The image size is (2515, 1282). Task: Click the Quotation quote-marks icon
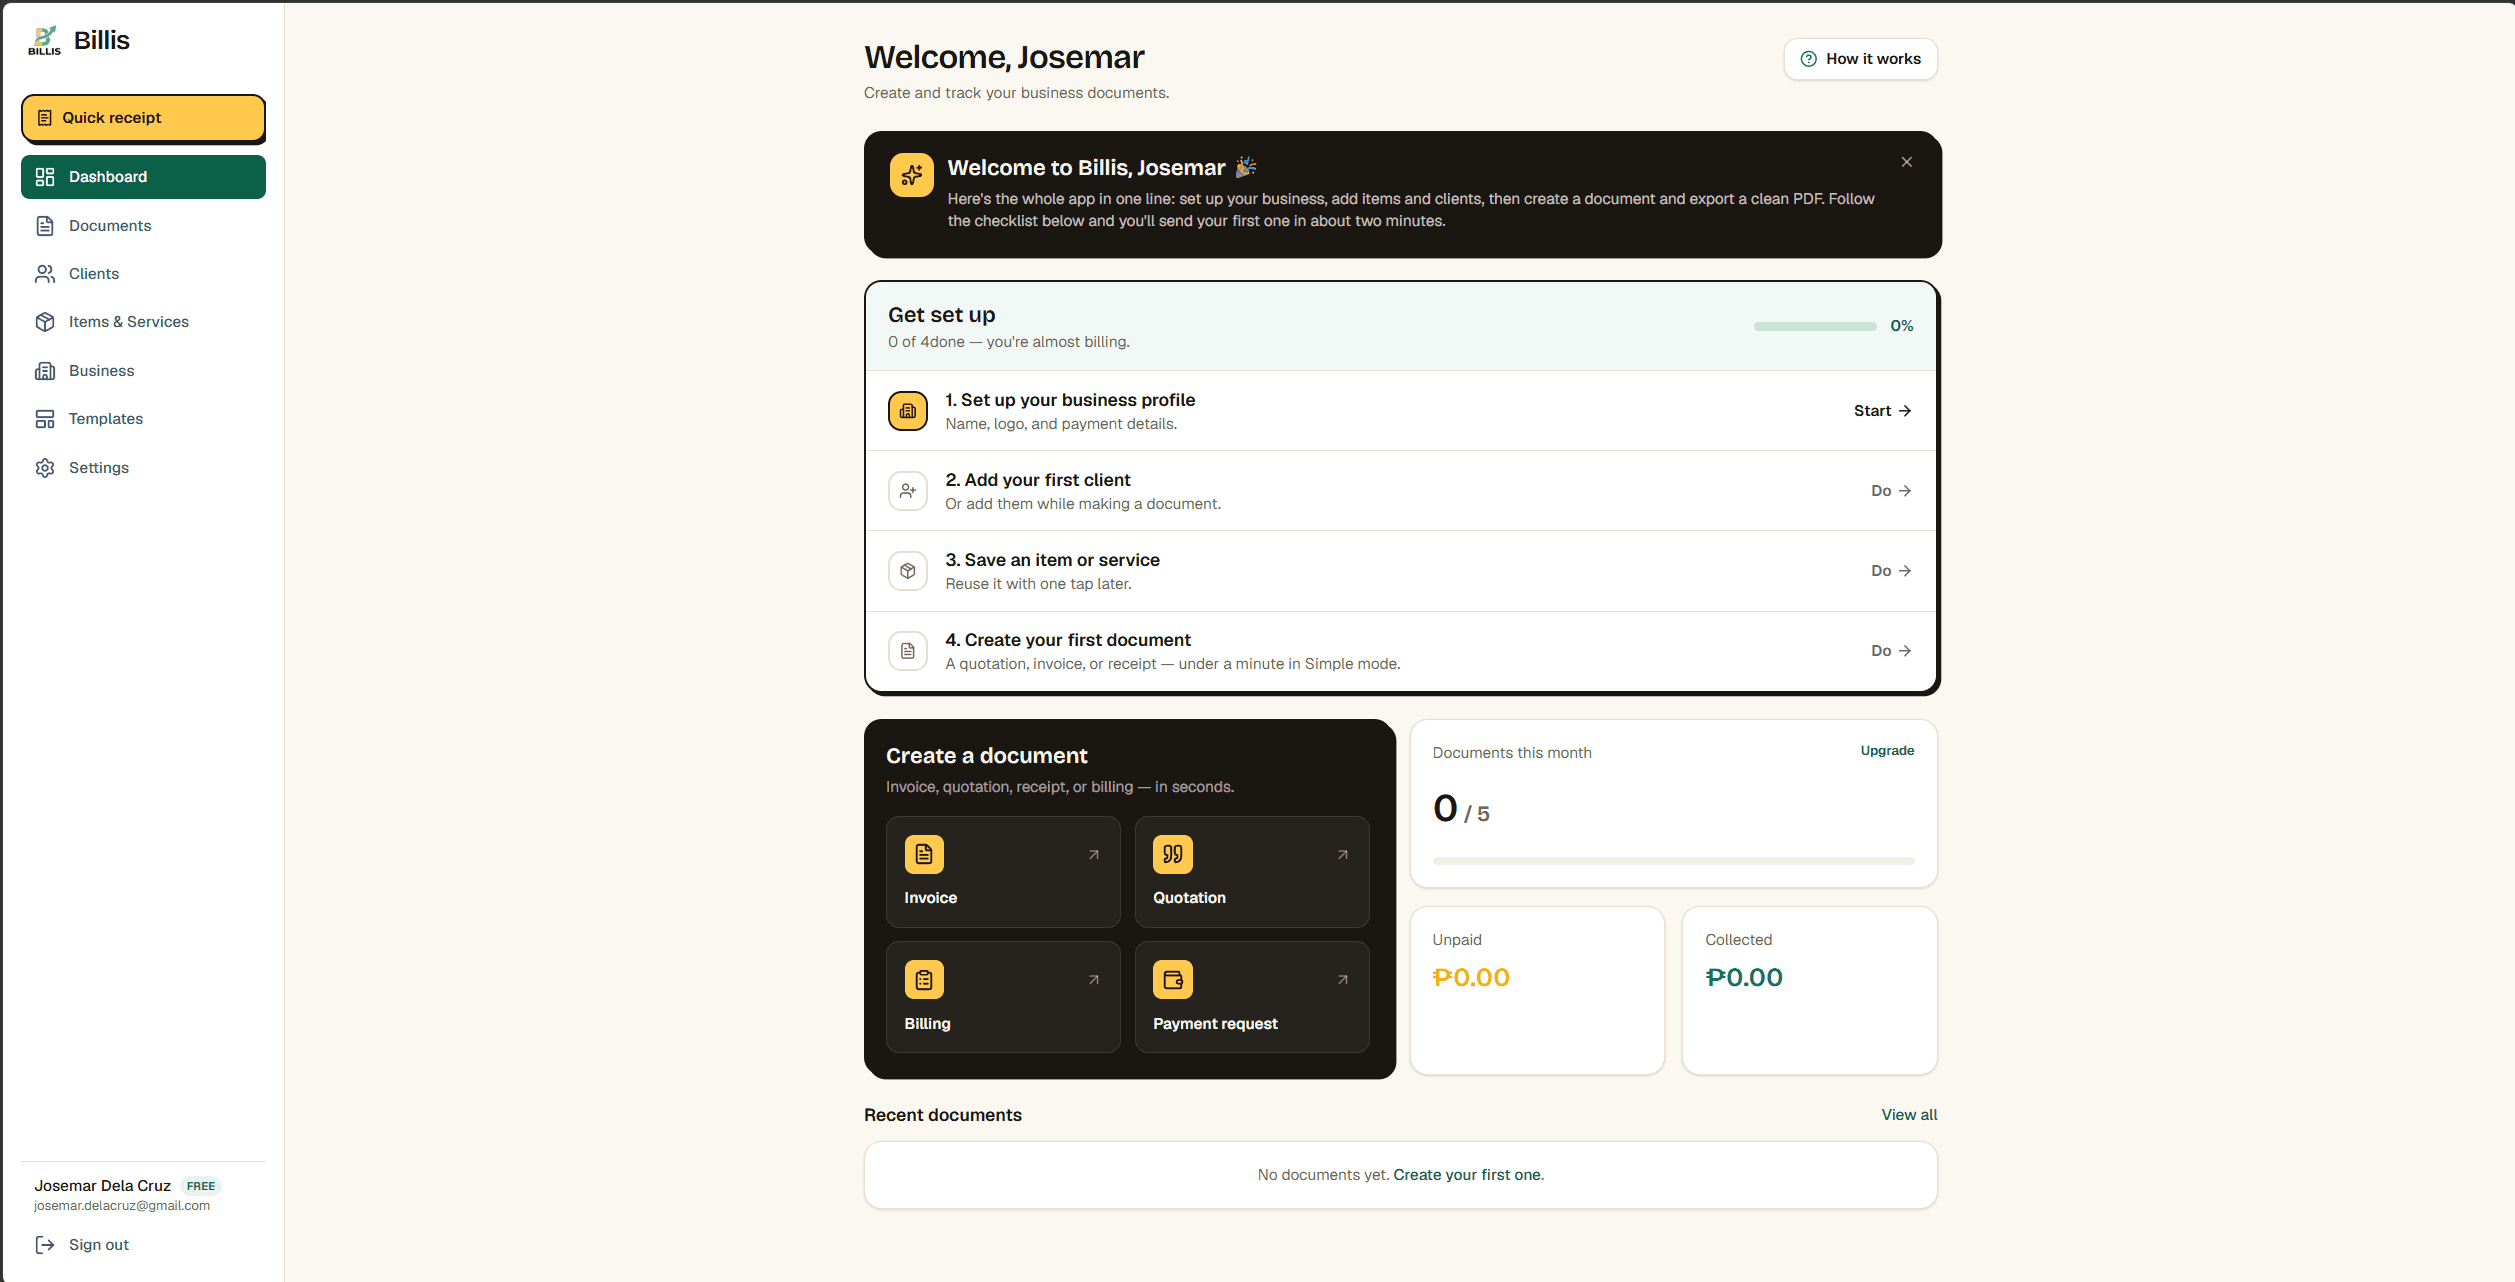1173,855
